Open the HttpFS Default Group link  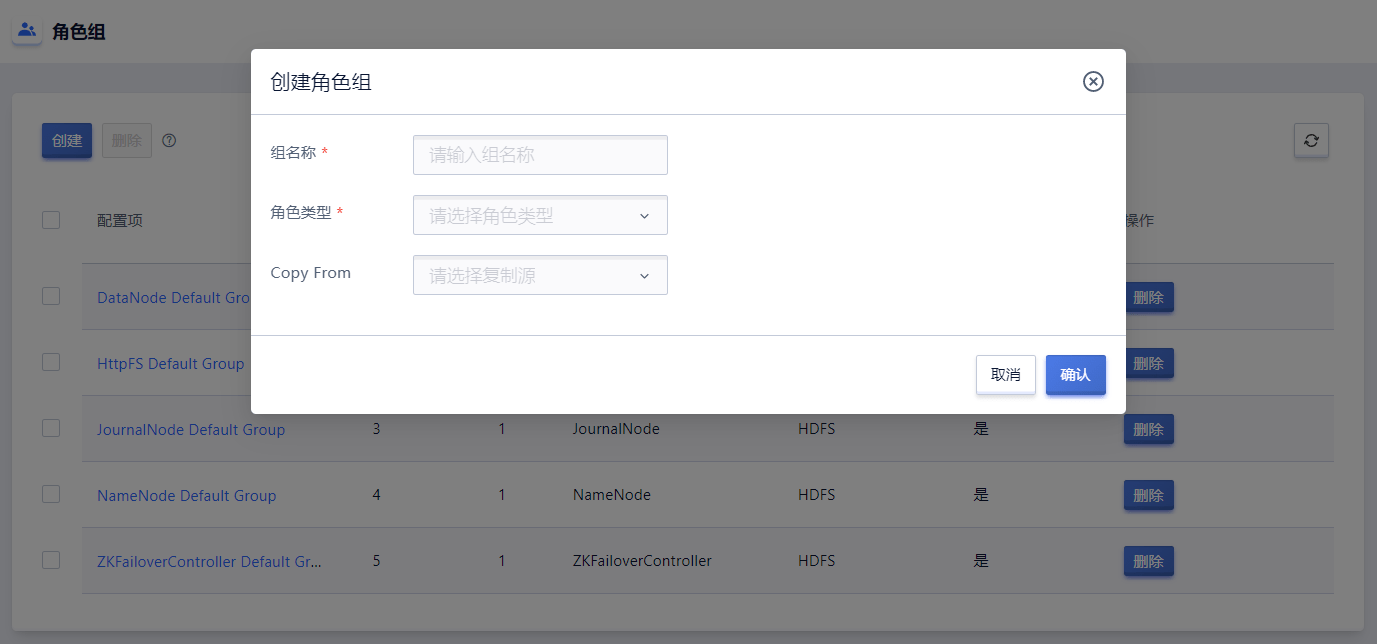(171, 364)
